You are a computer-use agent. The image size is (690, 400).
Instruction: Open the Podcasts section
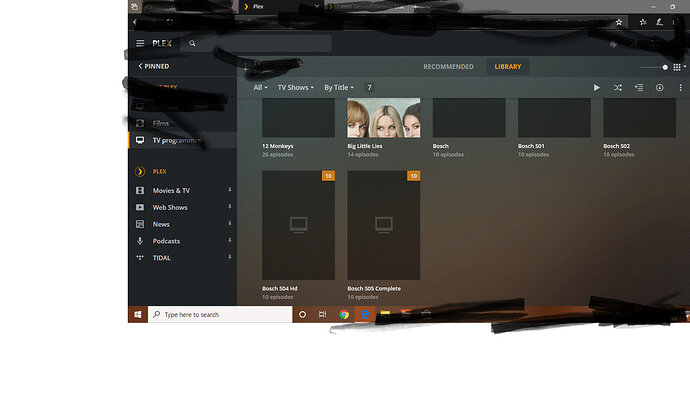166,241
